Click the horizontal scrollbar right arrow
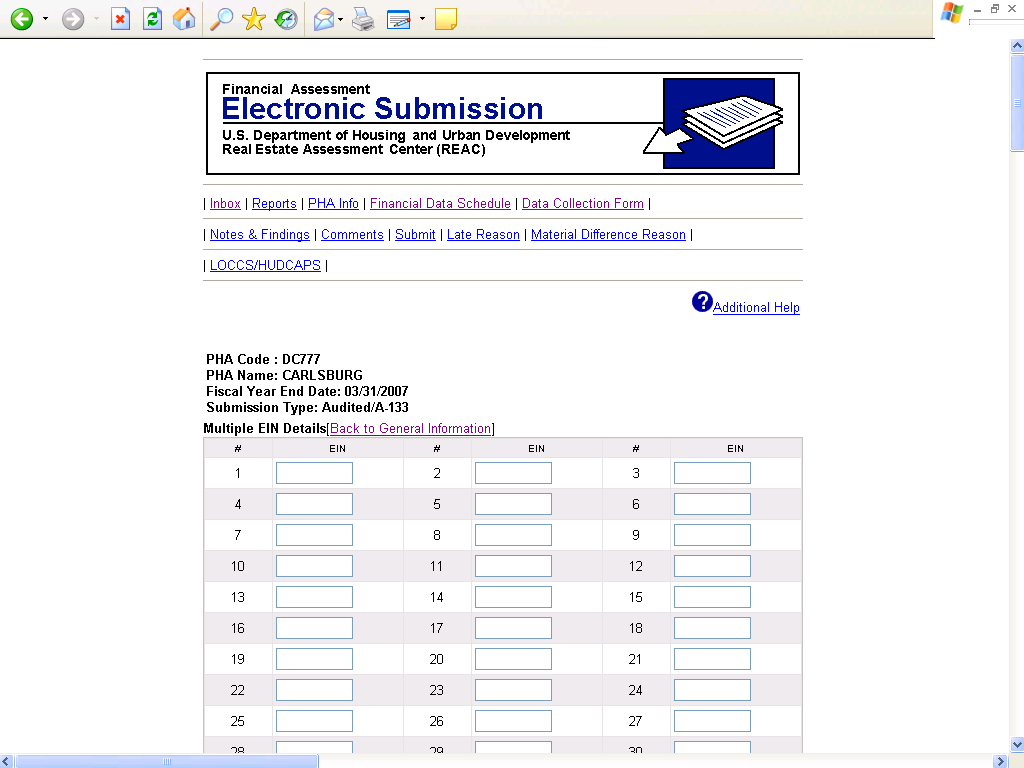 (x=1000, y=761)
